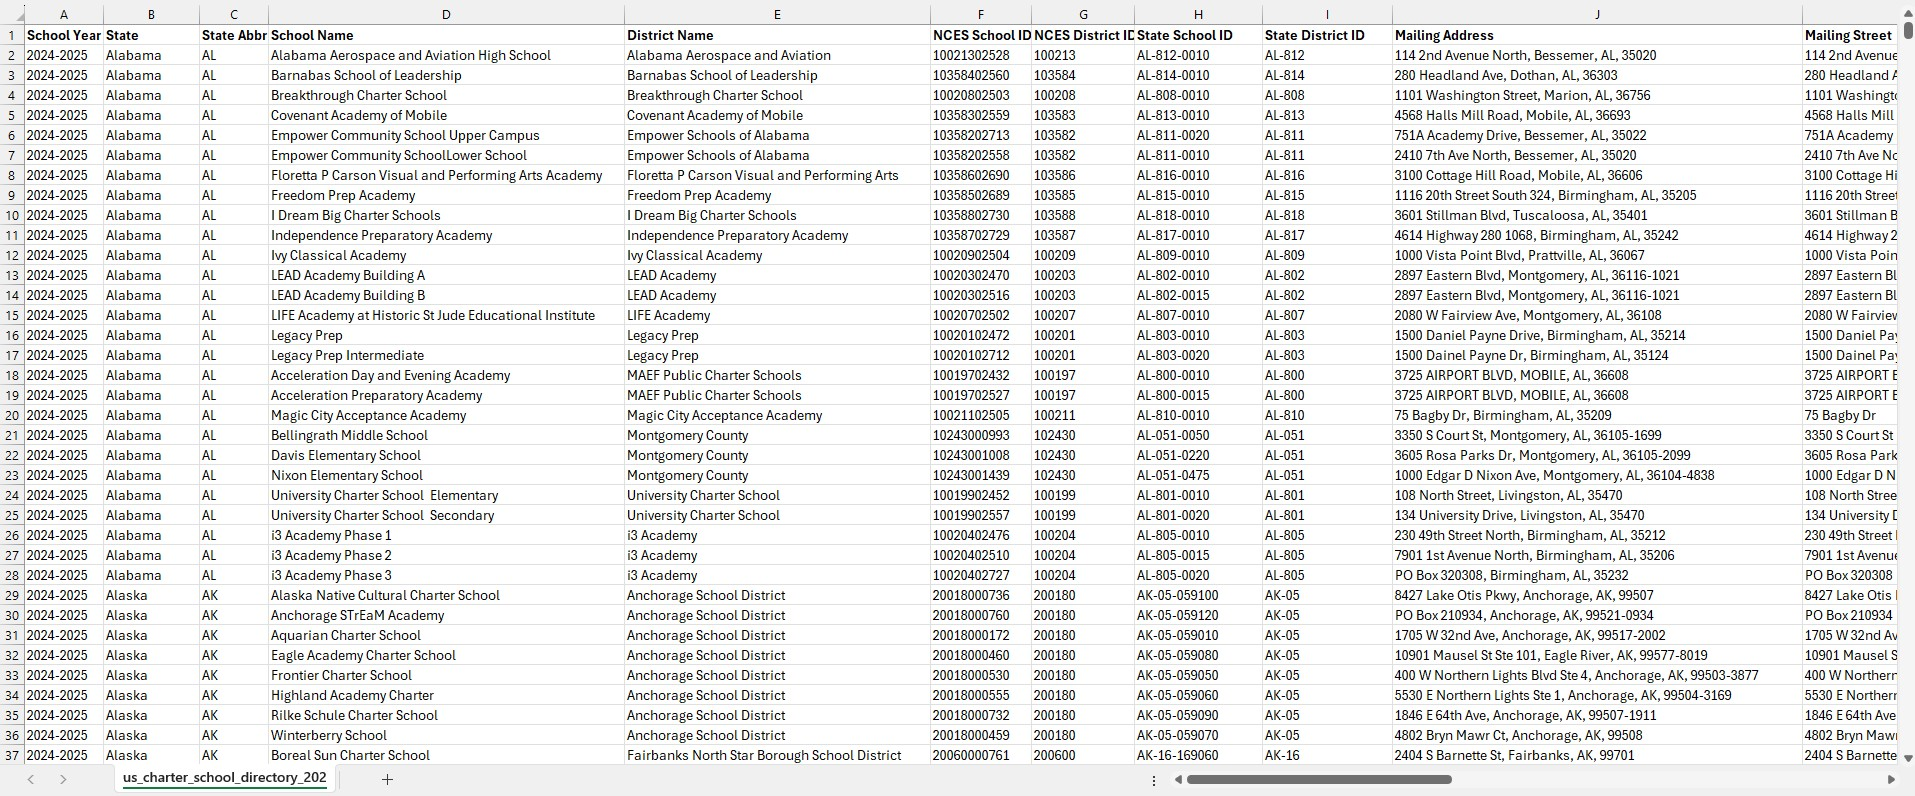The height and width of the screenshot is (796, 1915).
Task: Click the 'Winterberry School' cell
Action: tap(329, 735)
